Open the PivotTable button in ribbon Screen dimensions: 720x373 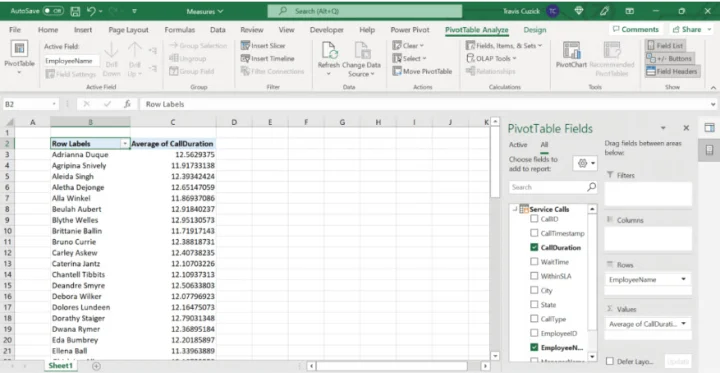tap(19, 58)
